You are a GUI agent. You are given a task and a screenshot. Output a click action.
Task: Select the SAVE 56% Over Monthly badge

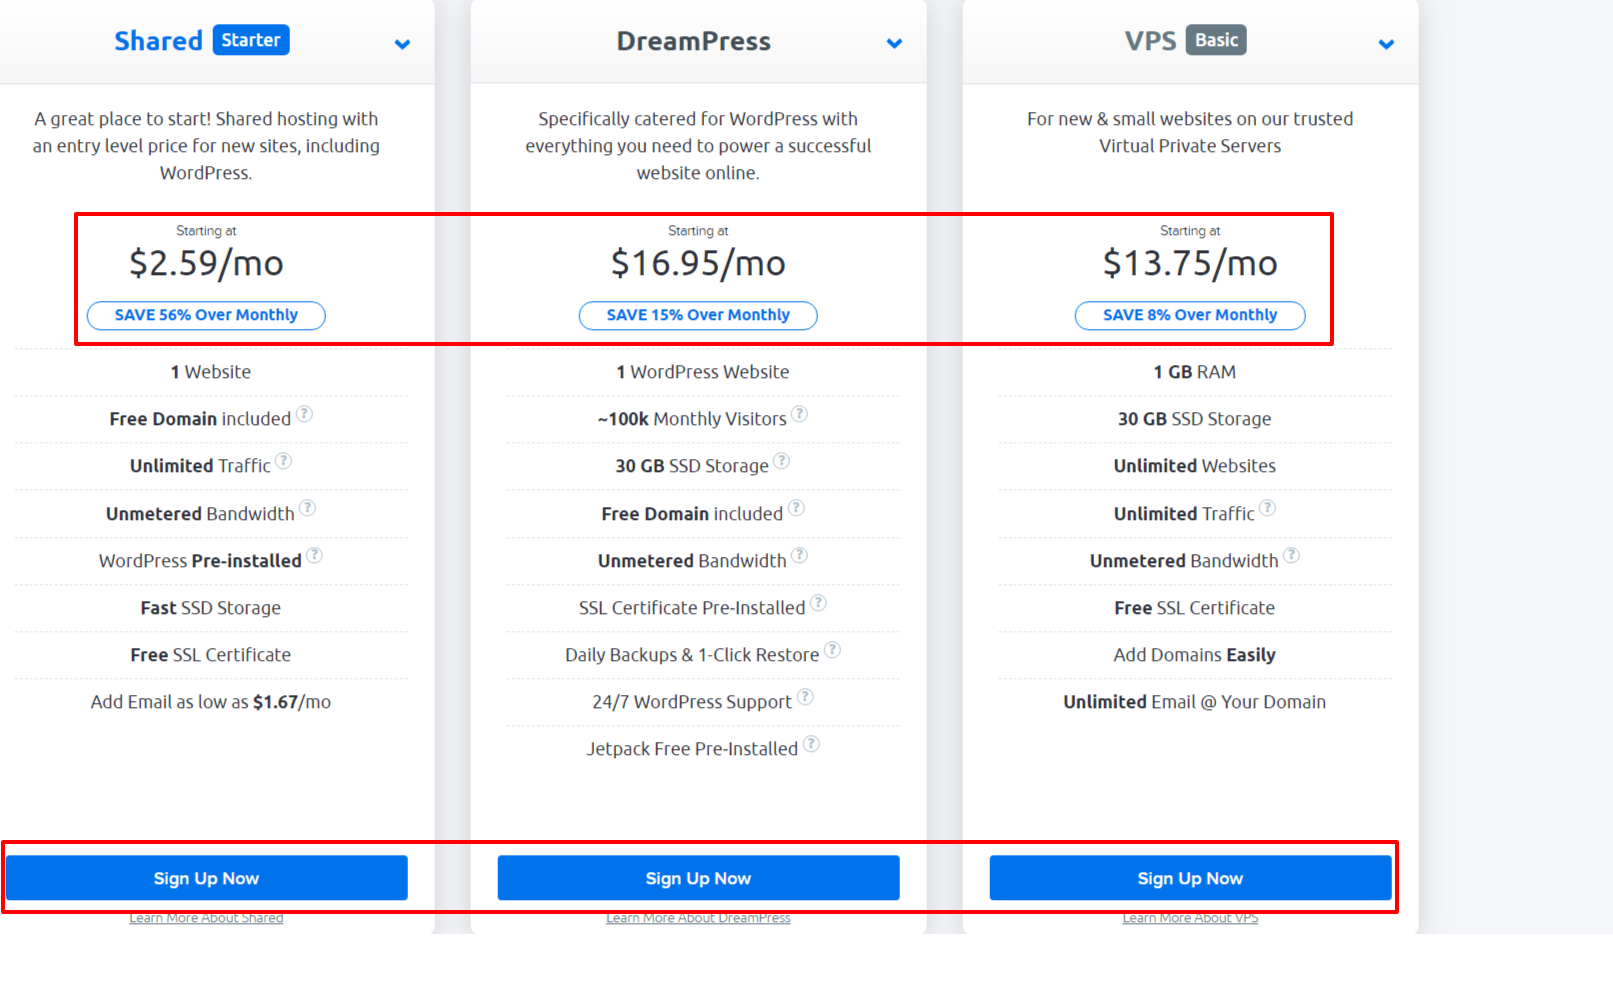[x=206, y=315]
